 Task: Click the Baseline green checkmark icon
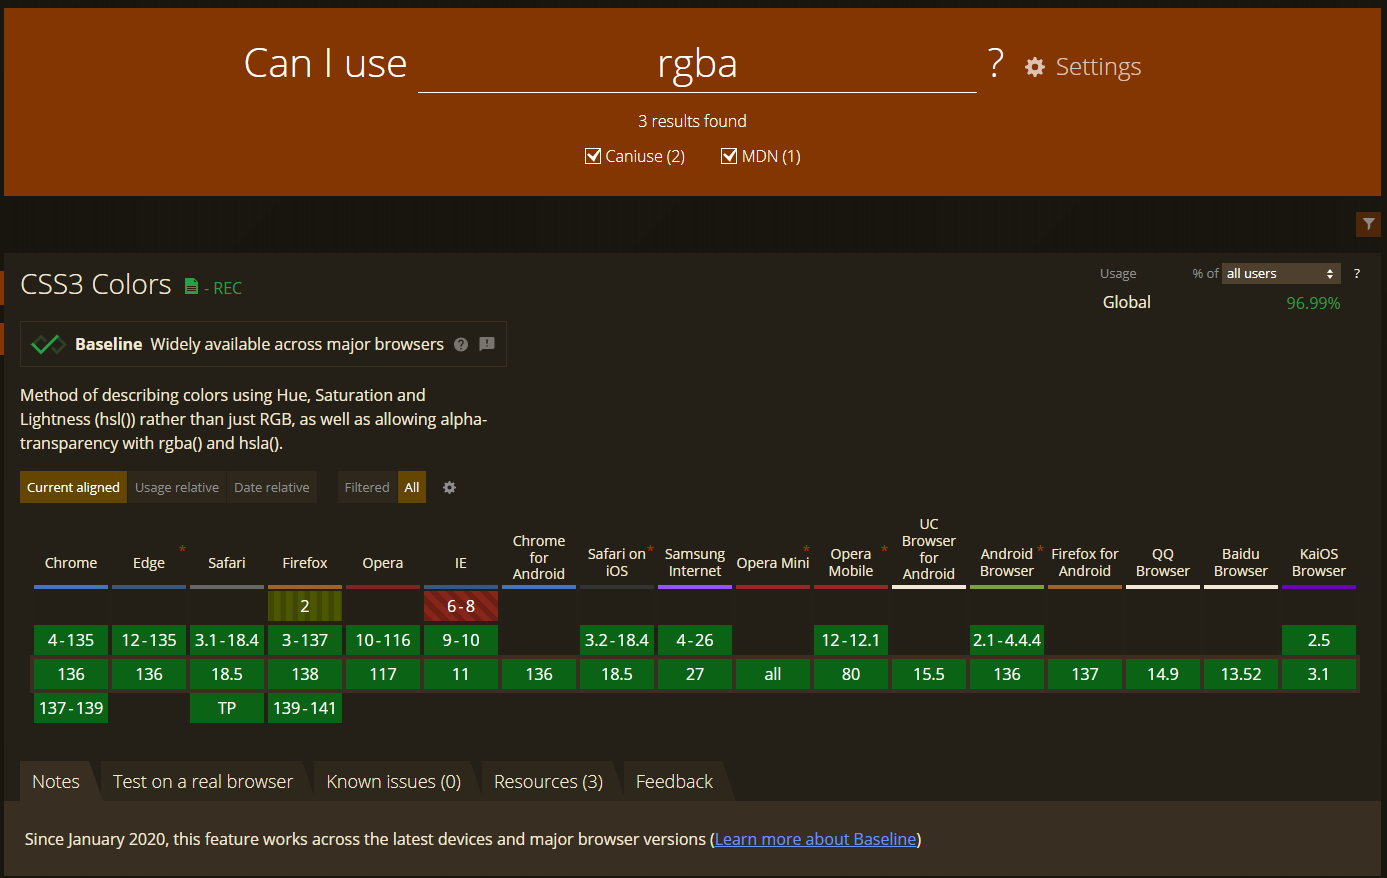point(48,344)
